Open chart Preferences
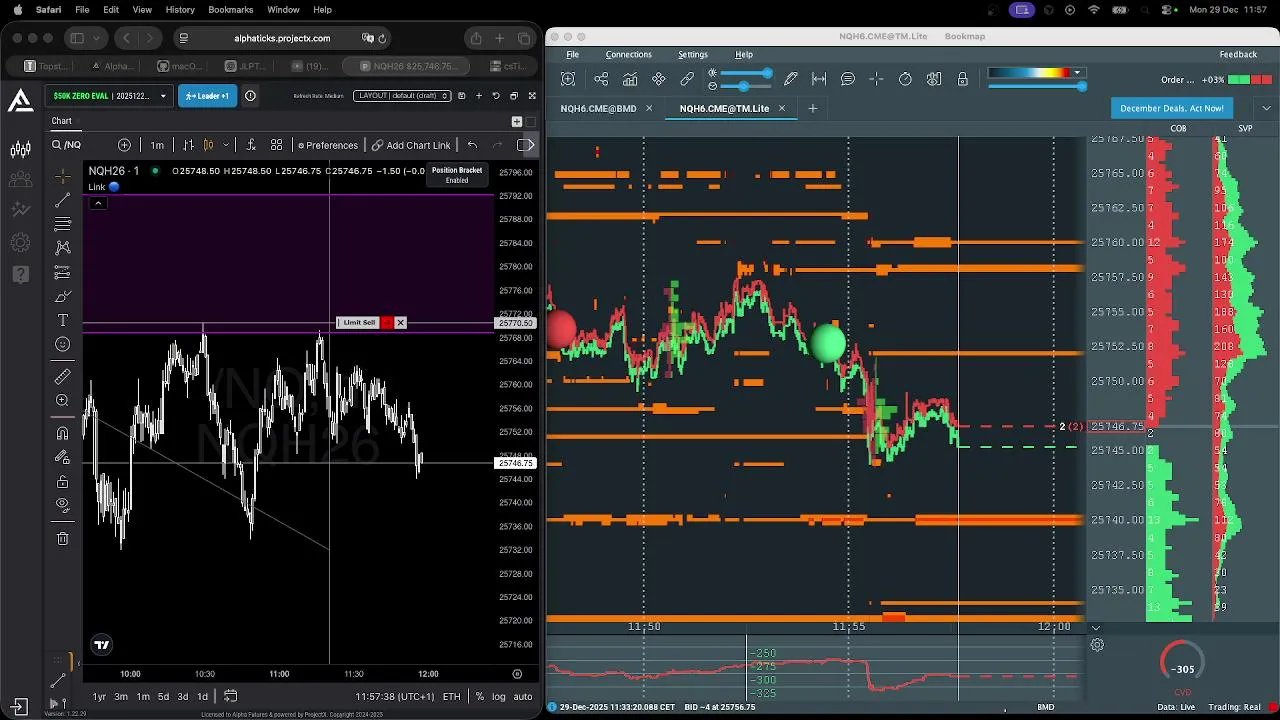This screenshot has width=1280, height=720. pyautogui.click(x=327, y=145)
